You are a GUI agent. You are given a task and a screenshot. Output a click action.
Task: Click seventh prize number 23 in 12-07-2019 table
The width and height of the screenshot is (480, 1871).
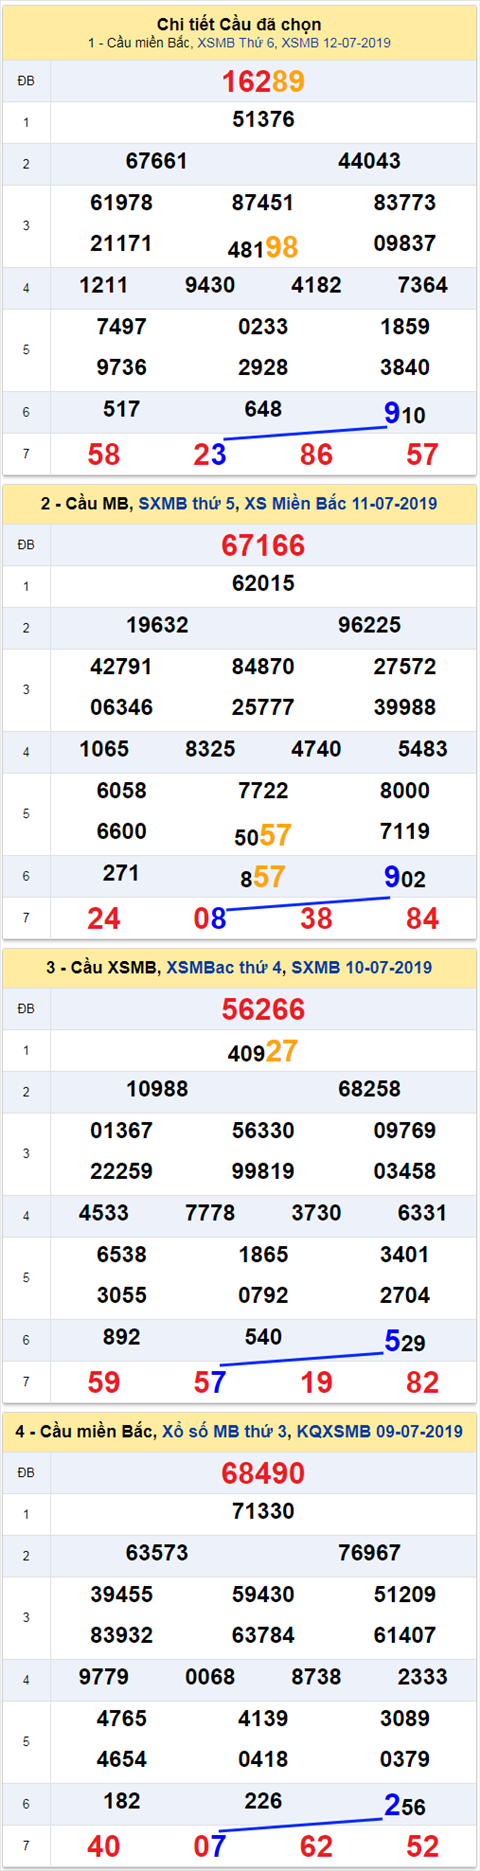coord(210,455)
